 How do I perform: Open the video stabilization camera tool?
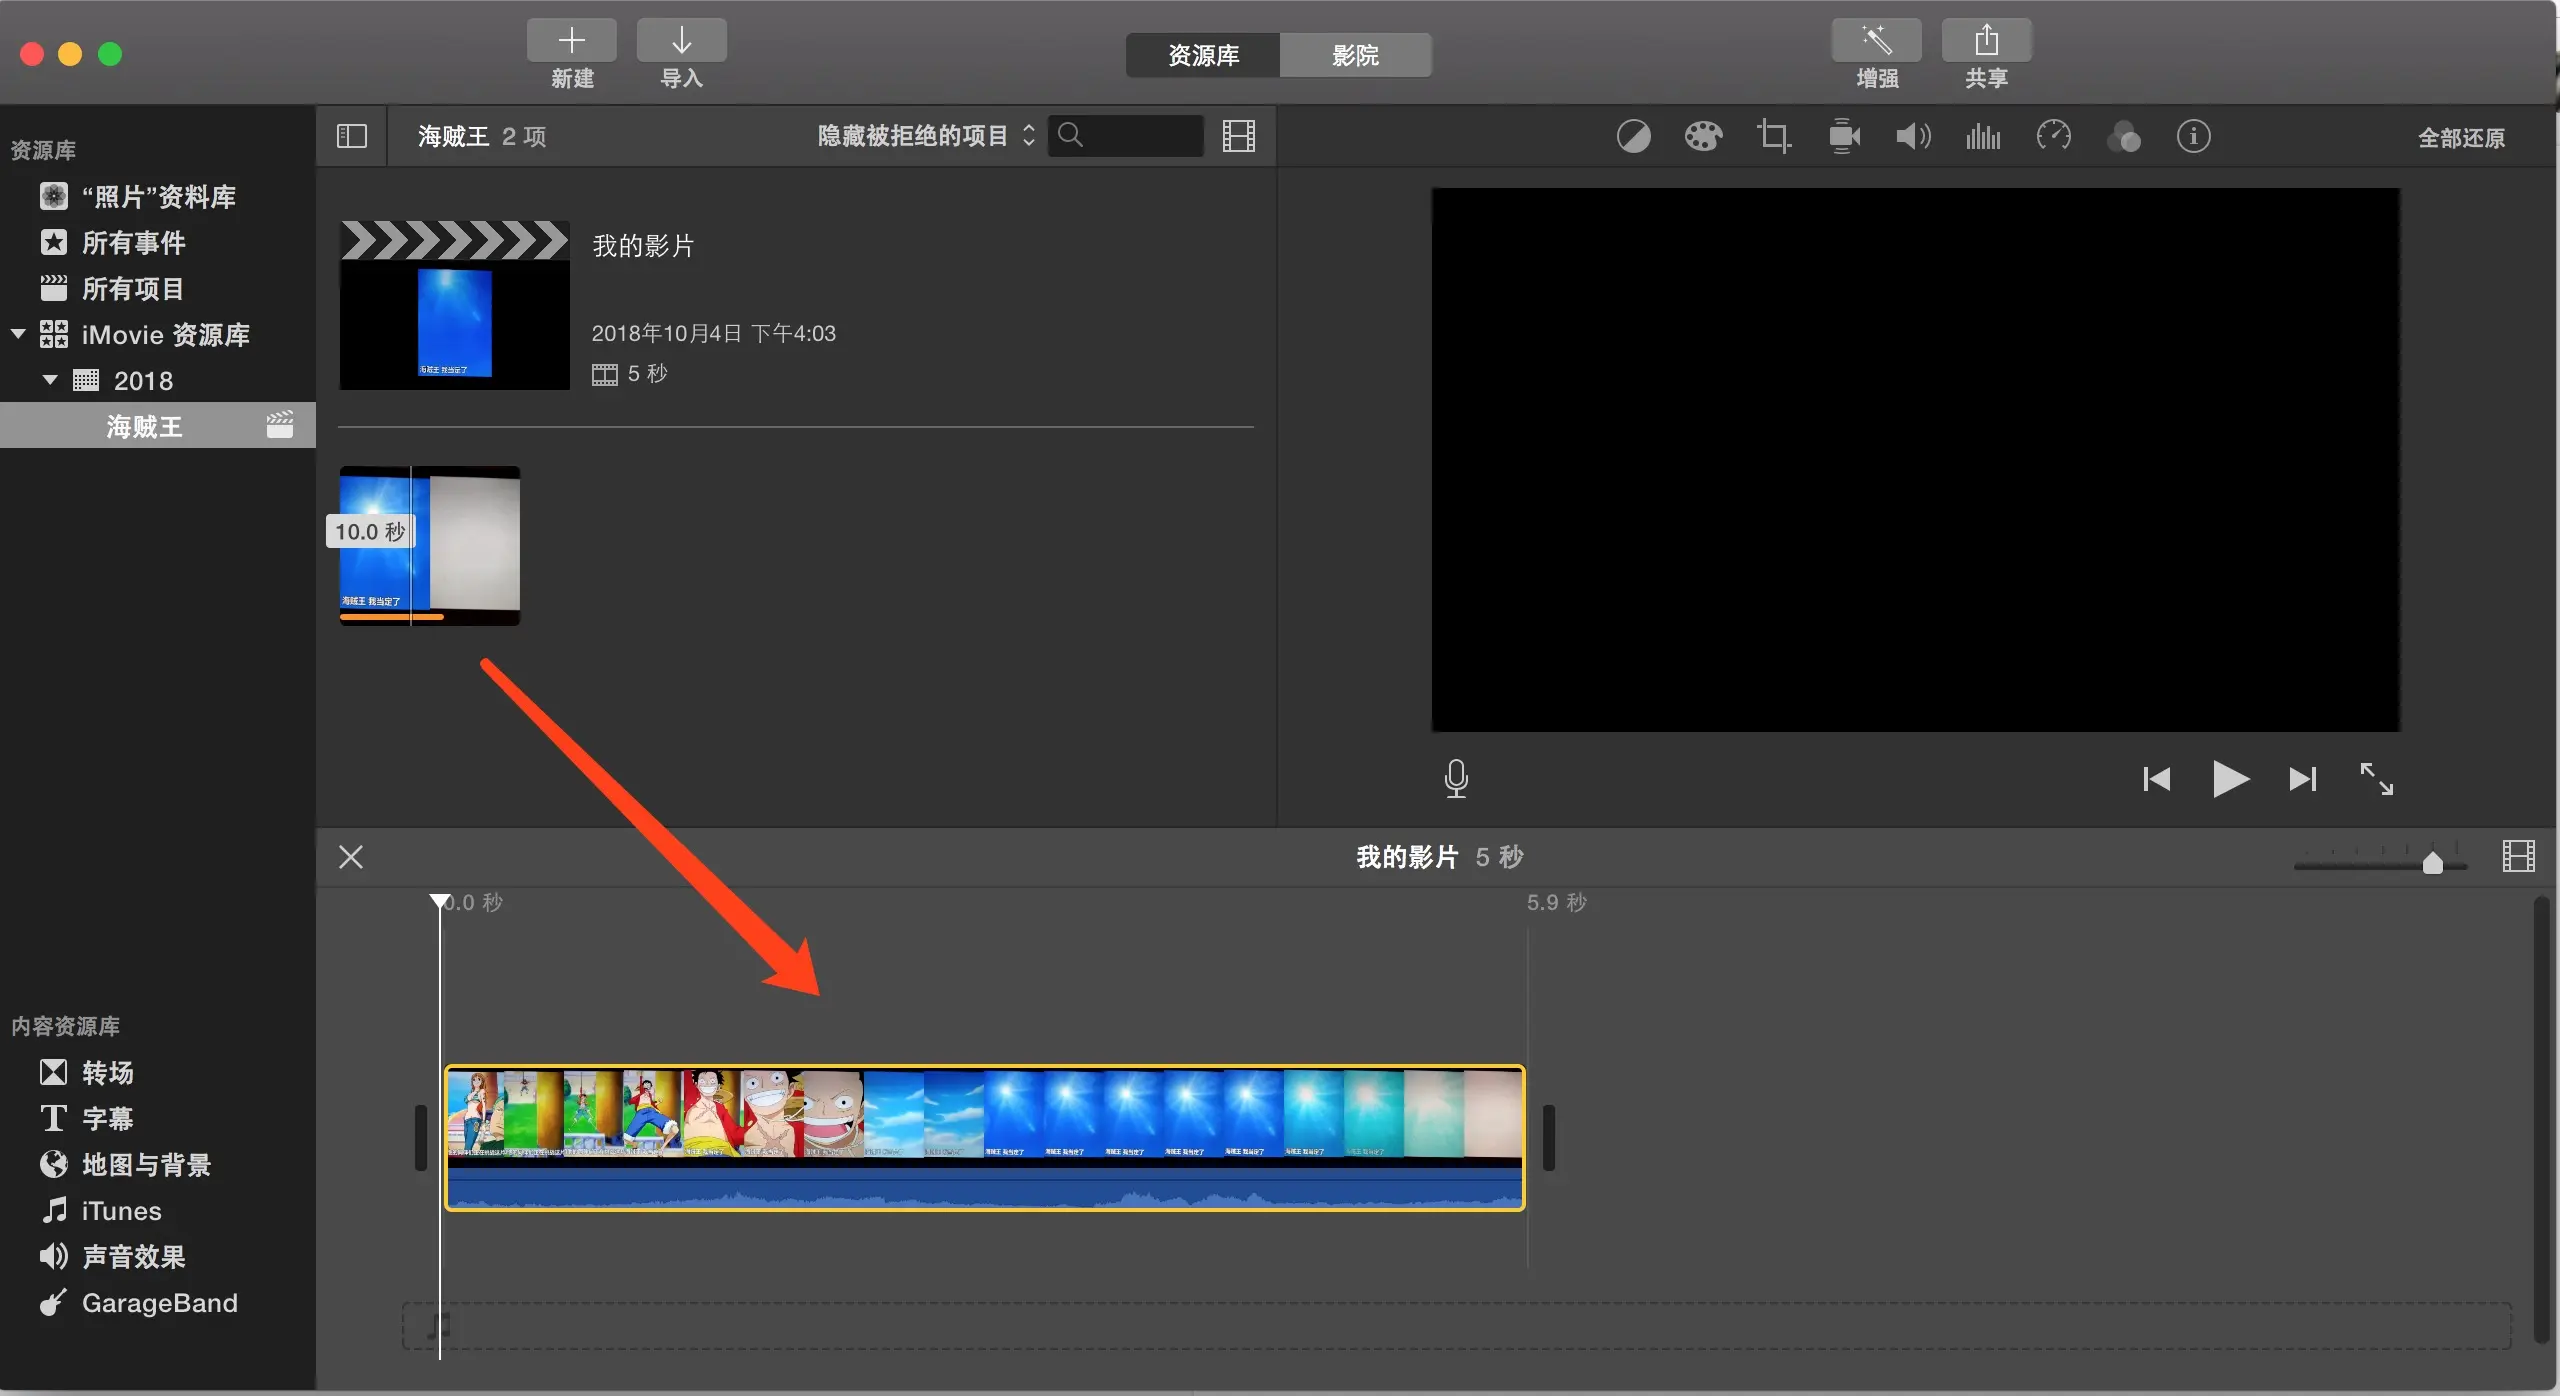point(1844,136)
